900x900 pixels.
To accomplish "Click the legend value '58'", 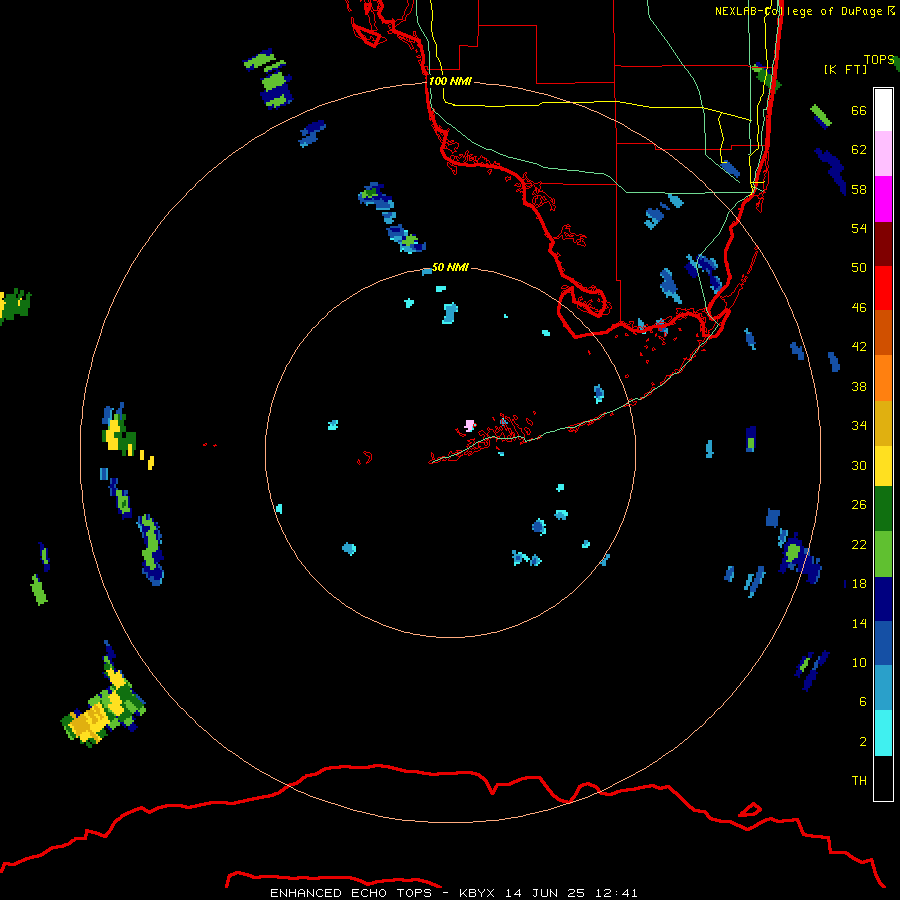I will click(x=859, y=189).
